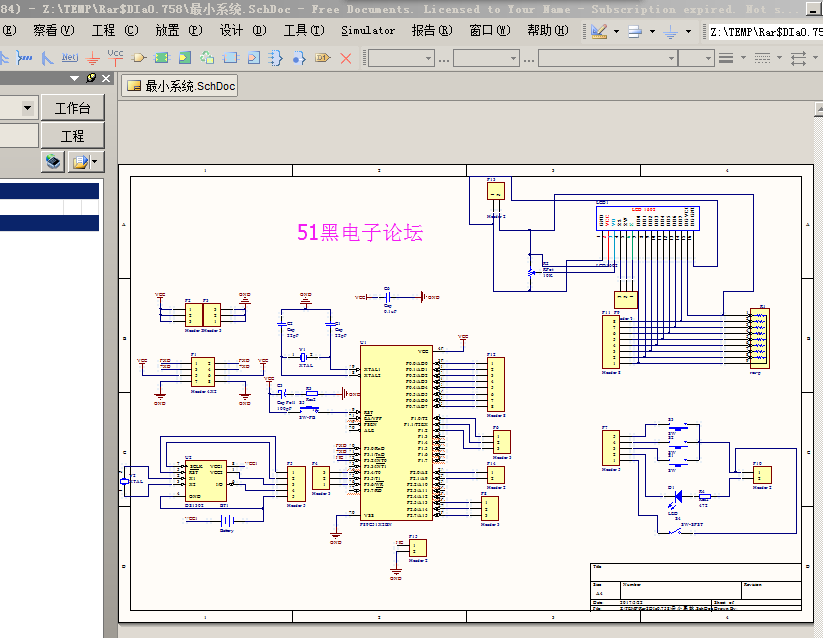Click the 工作台 button
This screenshot has height=638, width=823.
(72, 108)
